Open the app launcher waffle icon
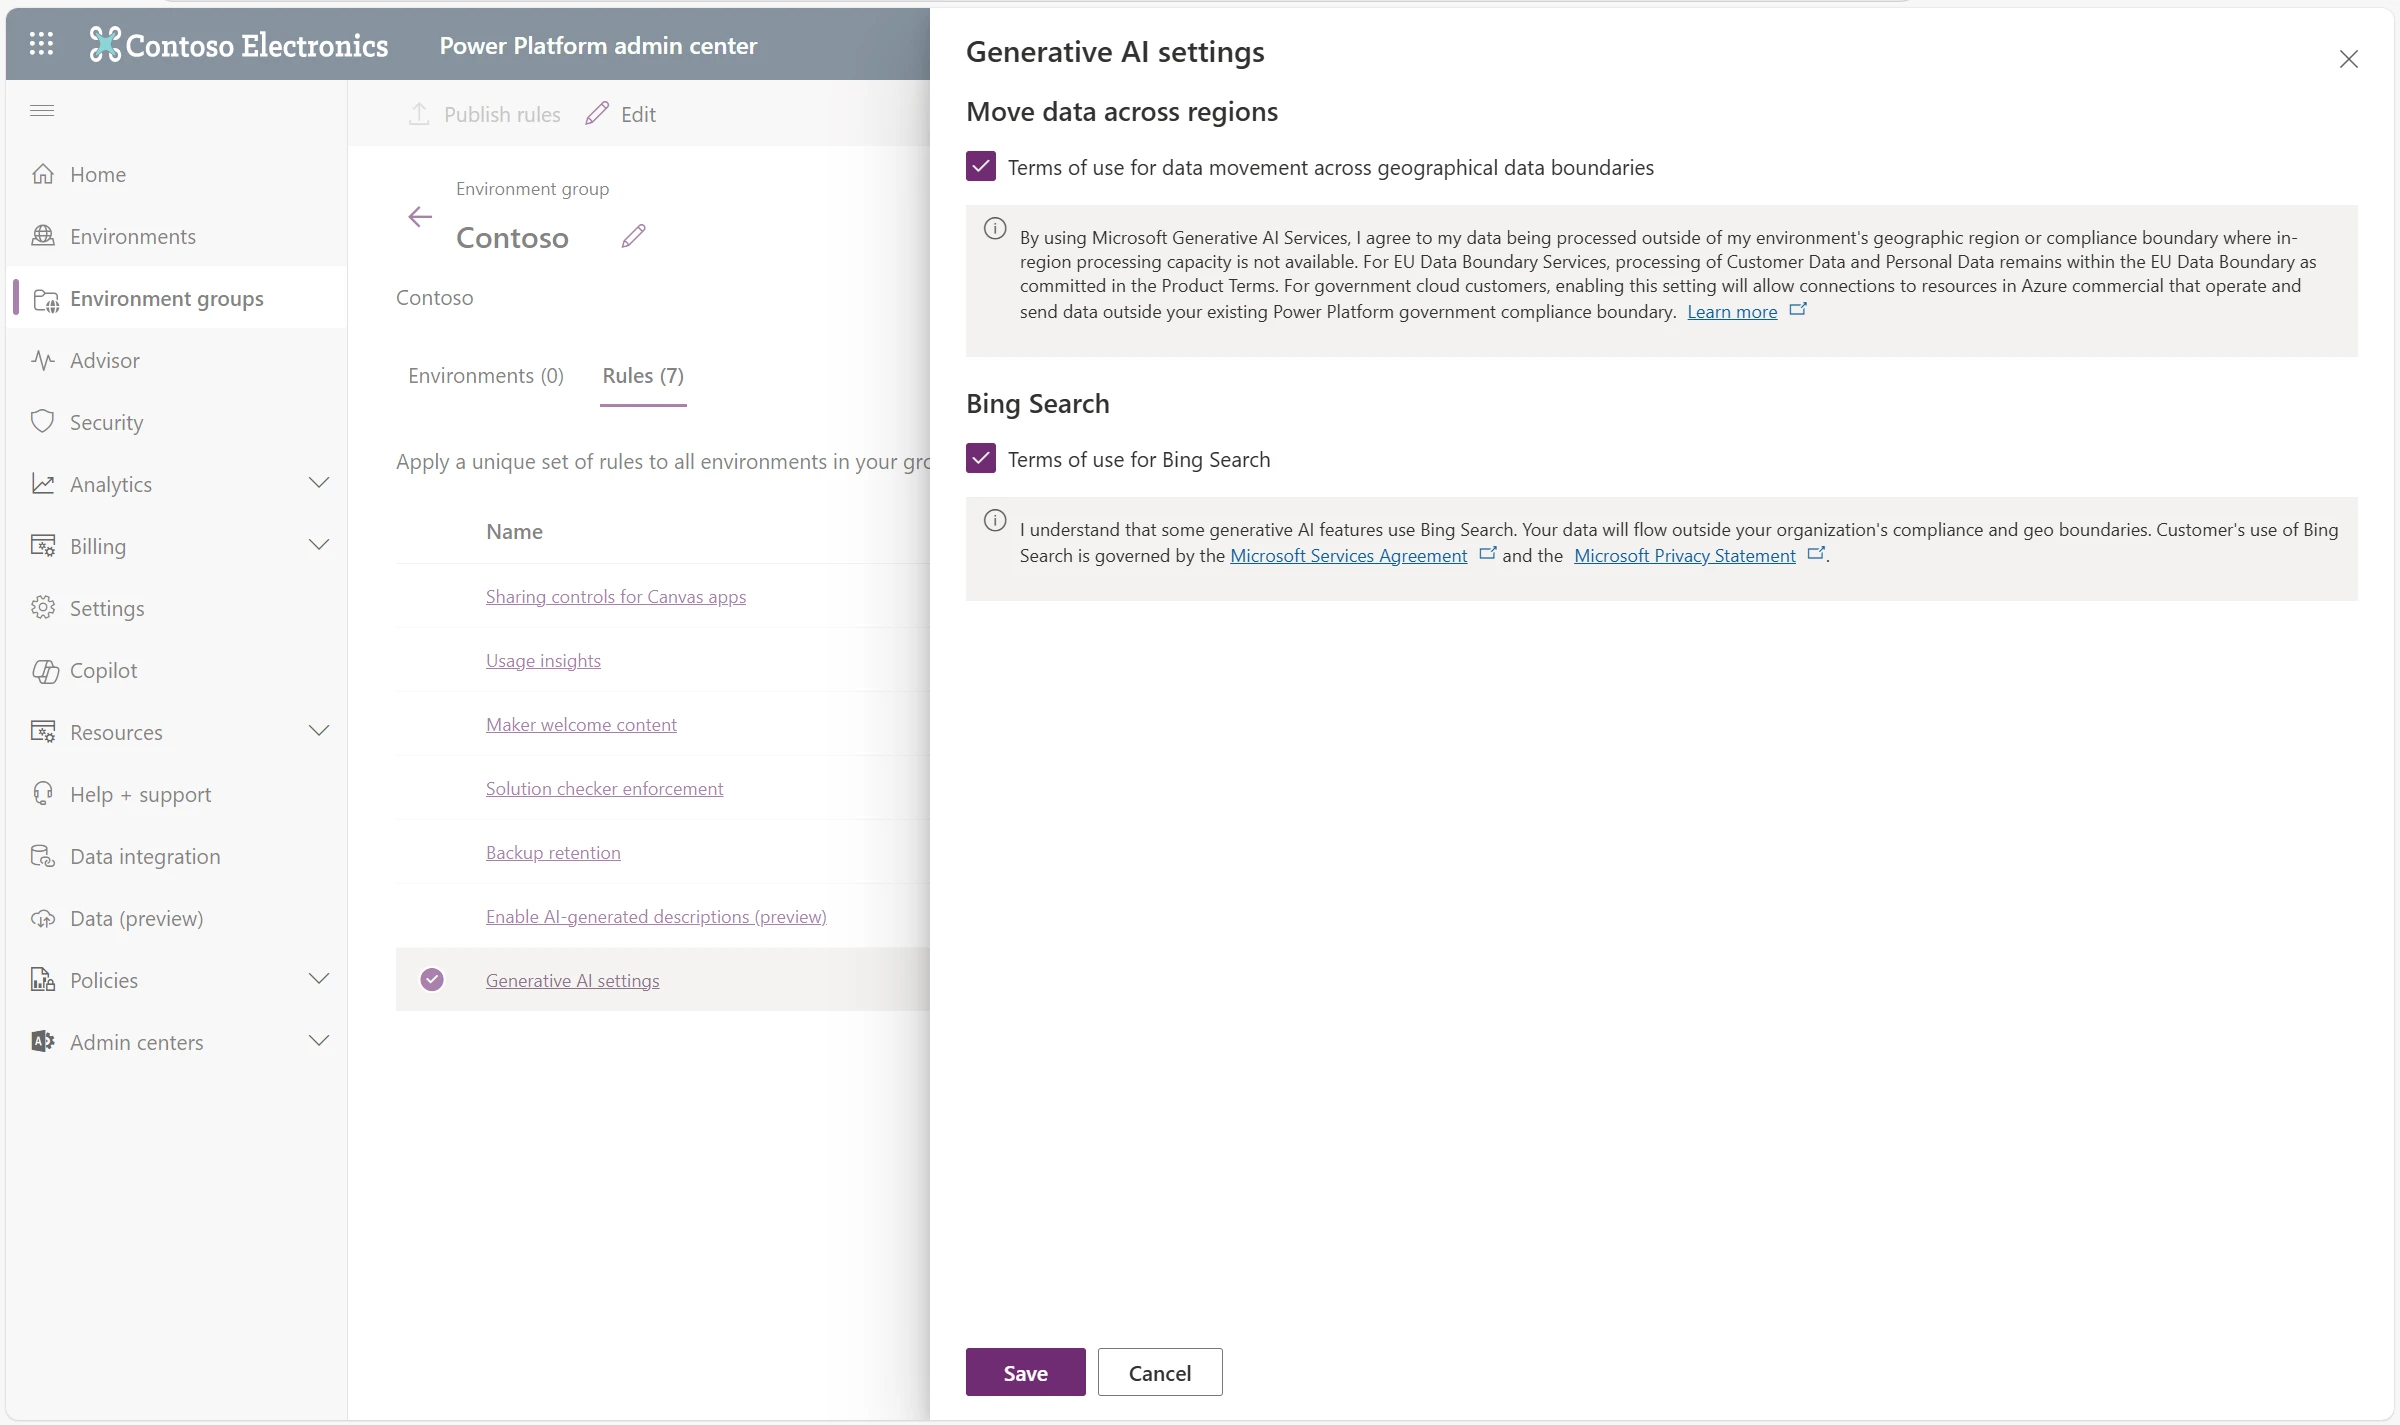The width and height of the screenshot is (2400, 1425). coord(41,44)
